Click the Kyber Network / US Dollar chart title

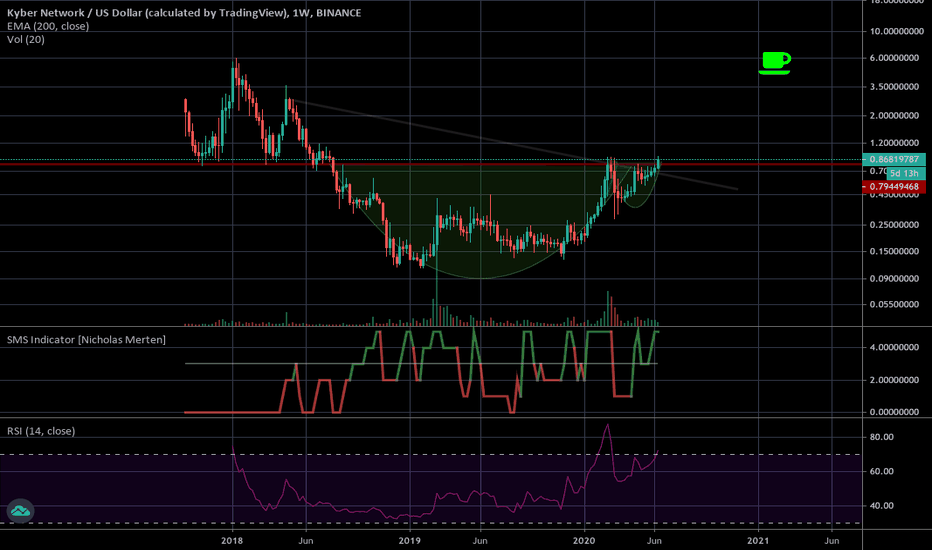pyautogui.click(x=184, y=12)
